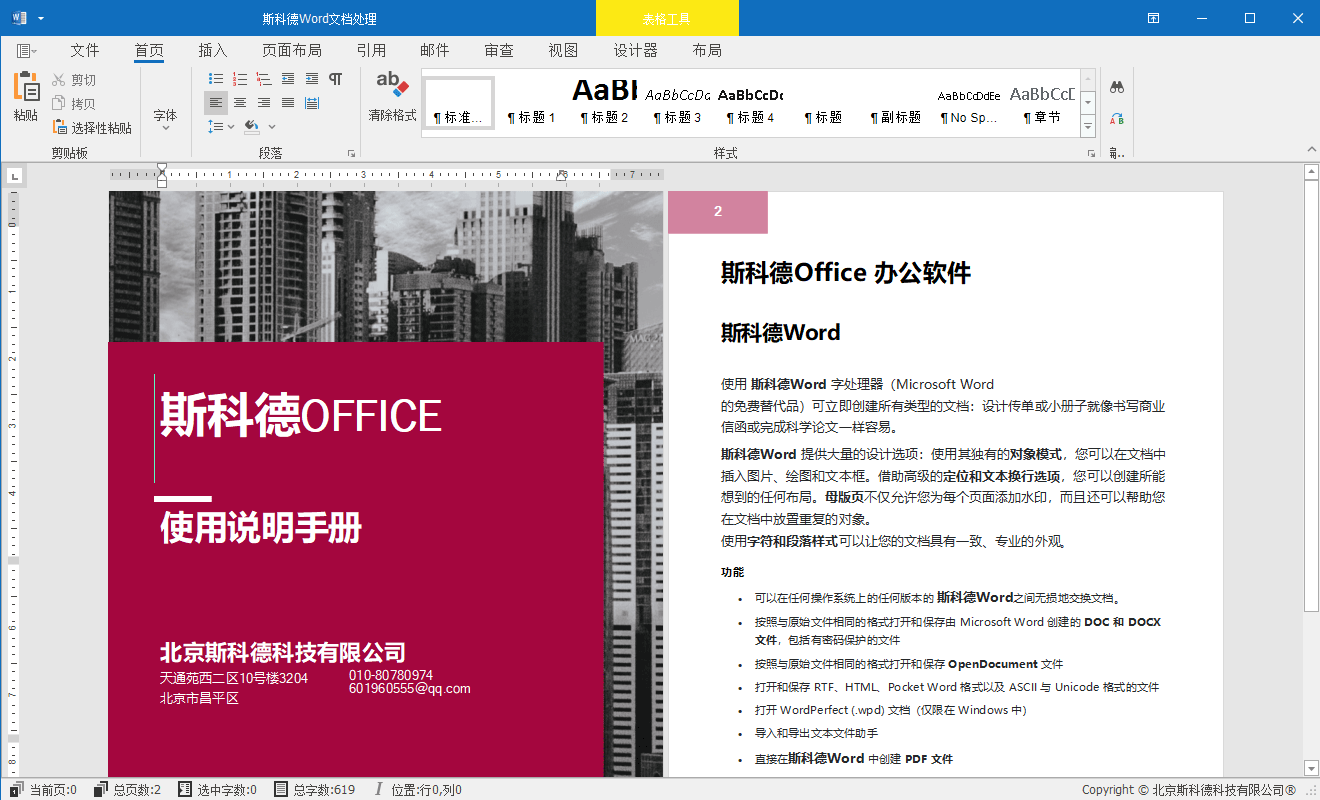1320x800 pixels.
Task: Toggle center text alignment
Action: (240, 103)
